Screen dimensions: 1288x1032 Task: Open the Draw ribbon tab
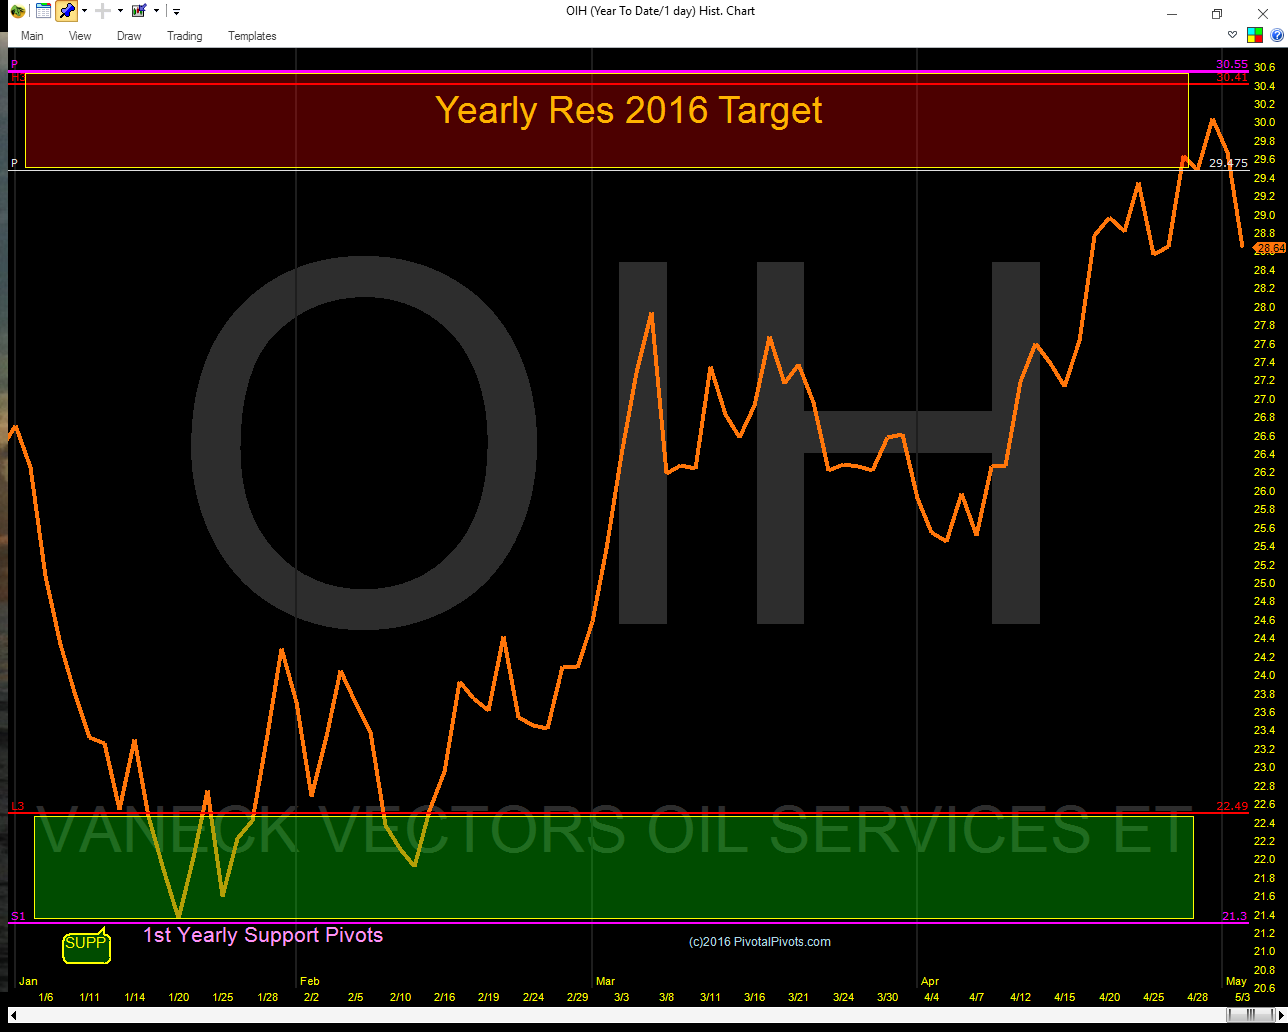point(129,36)
